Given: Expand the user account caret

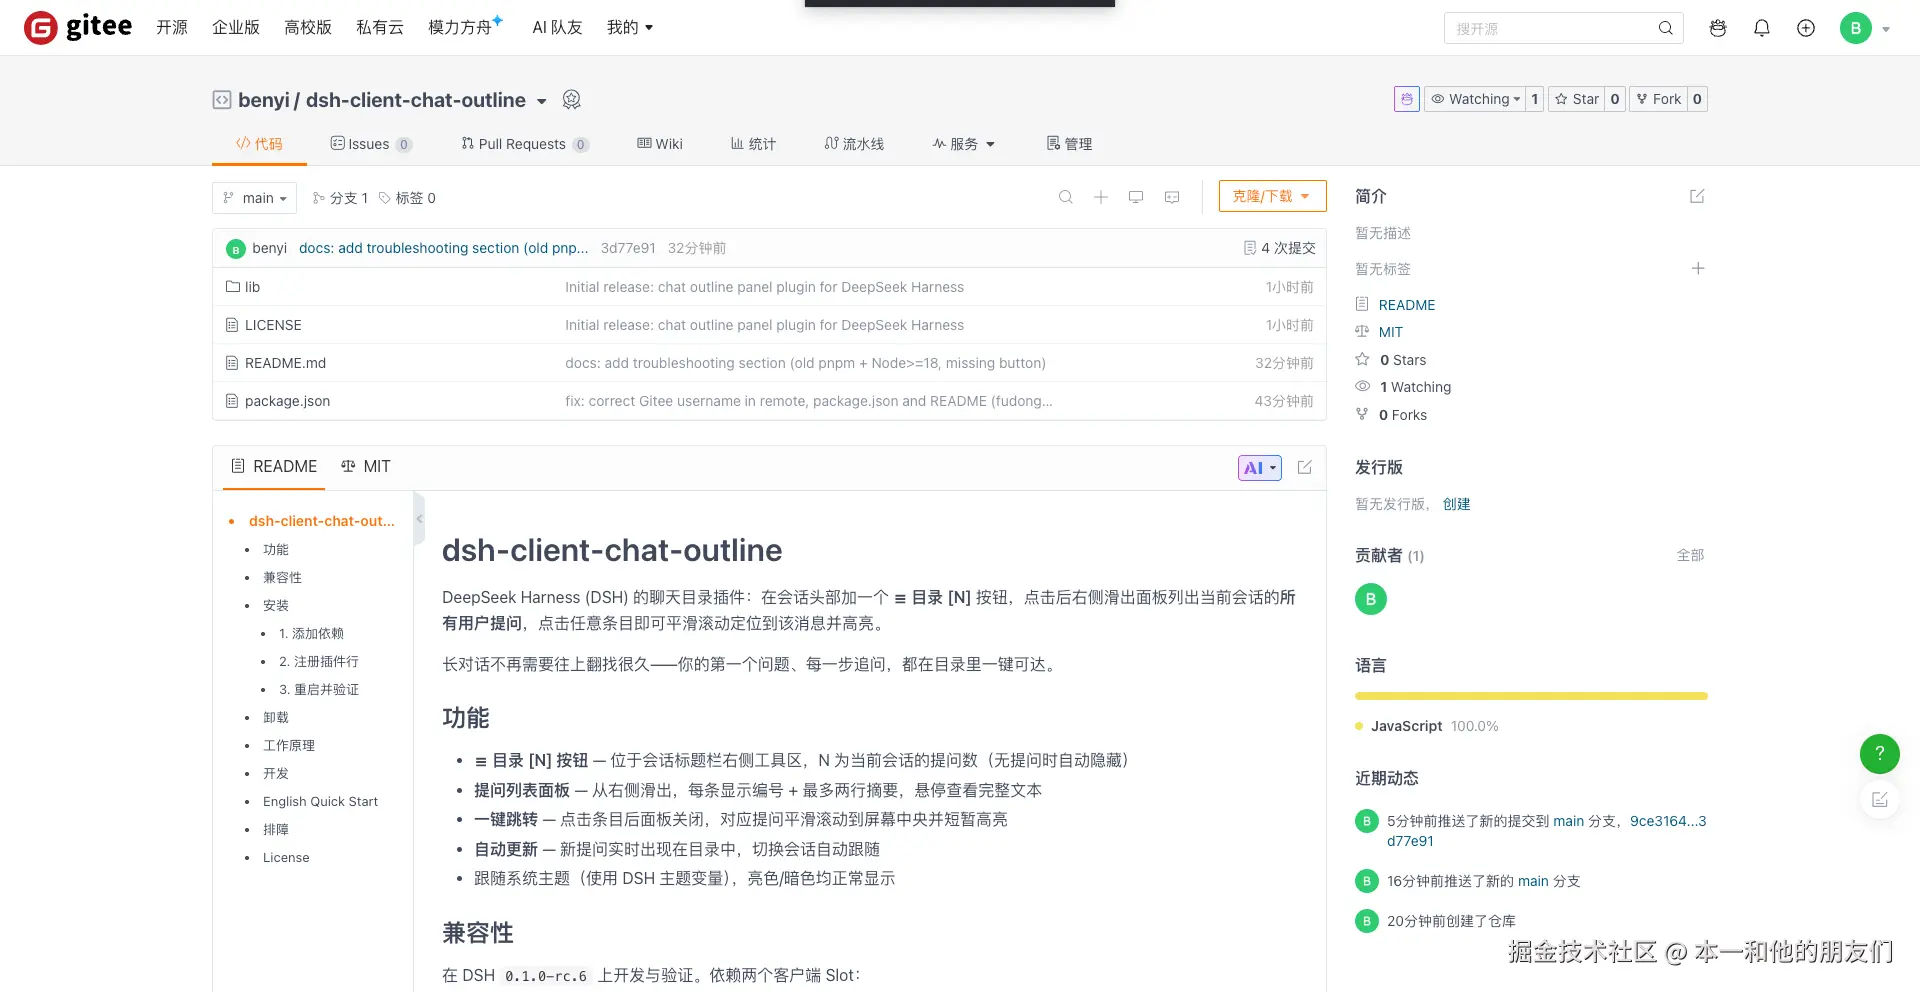Looking at the screenshot, I should pos(1886,29).
